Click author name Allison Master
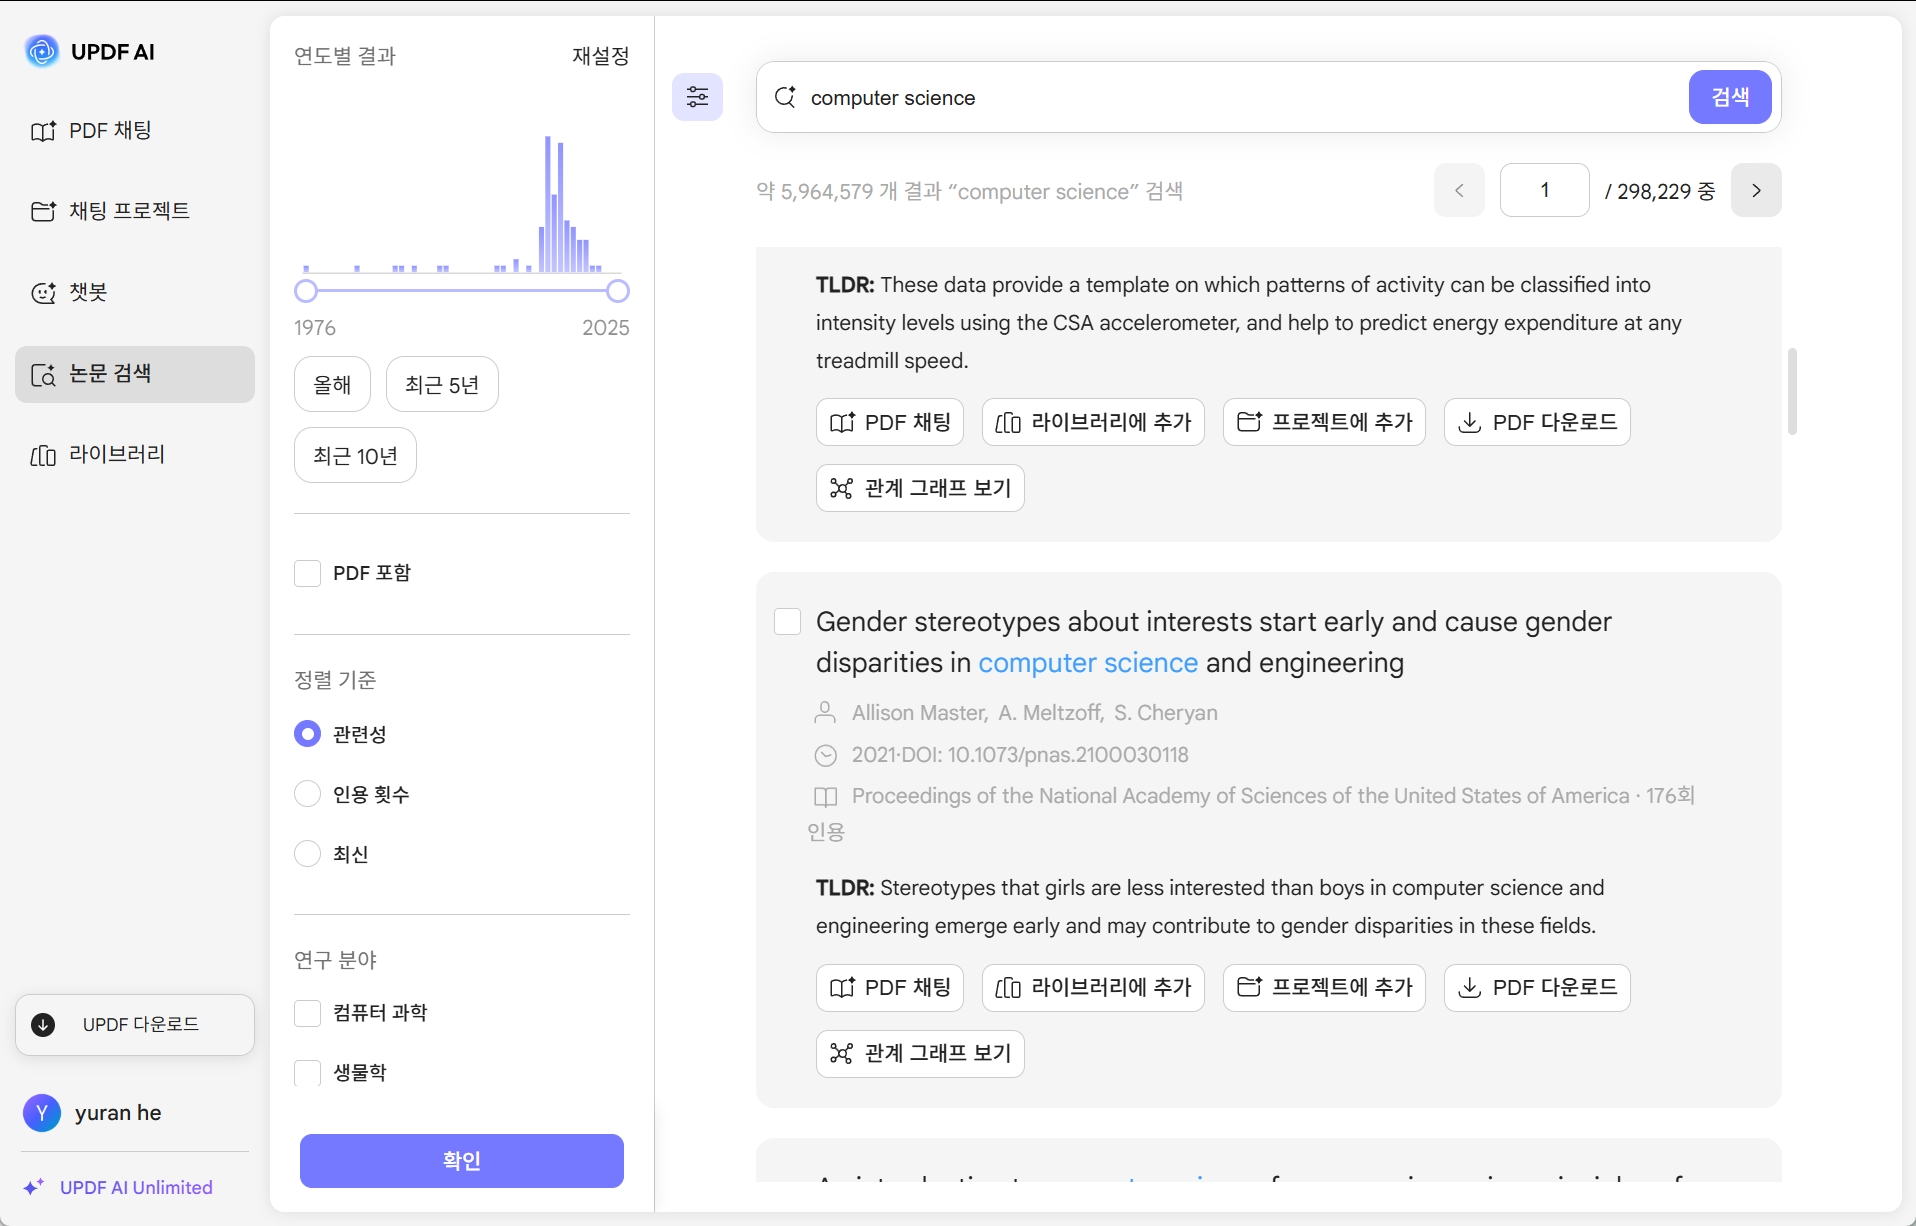The height and width of the screenshot is (1226, 1916). tap(918, 713)
